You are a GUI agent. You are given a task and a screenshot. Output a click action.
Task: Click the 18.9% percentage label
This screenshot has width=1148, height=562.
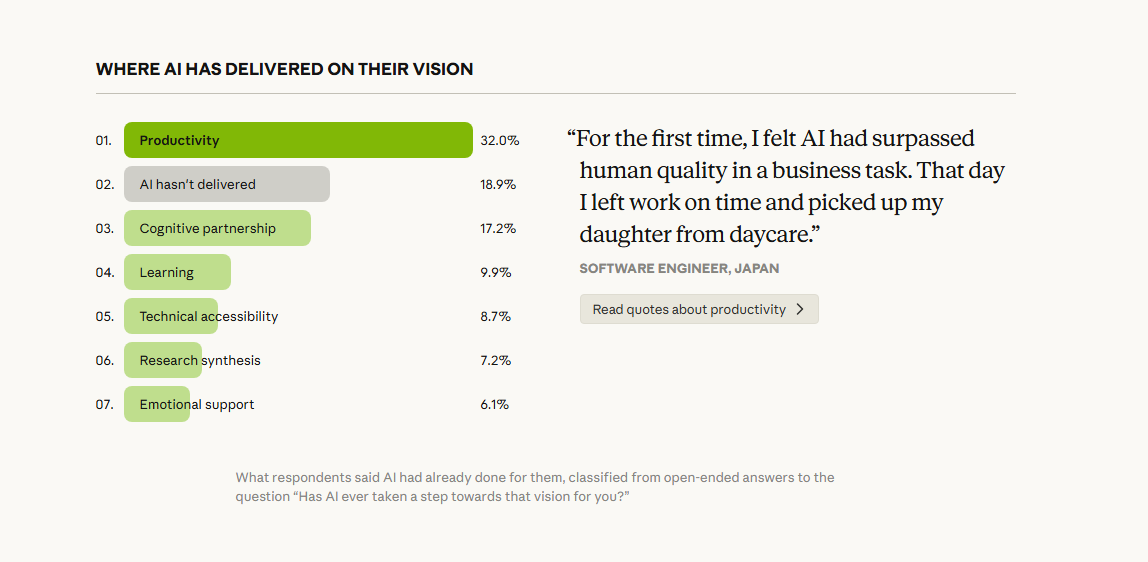(x=498, y=184)
